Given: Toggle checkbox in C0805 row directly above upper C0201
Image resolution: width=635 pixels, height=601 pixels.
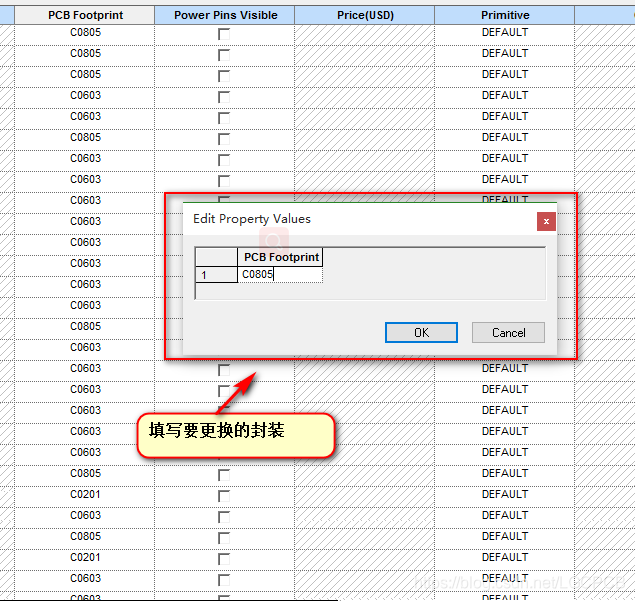Looking at the screenshot, I should 224,475.
